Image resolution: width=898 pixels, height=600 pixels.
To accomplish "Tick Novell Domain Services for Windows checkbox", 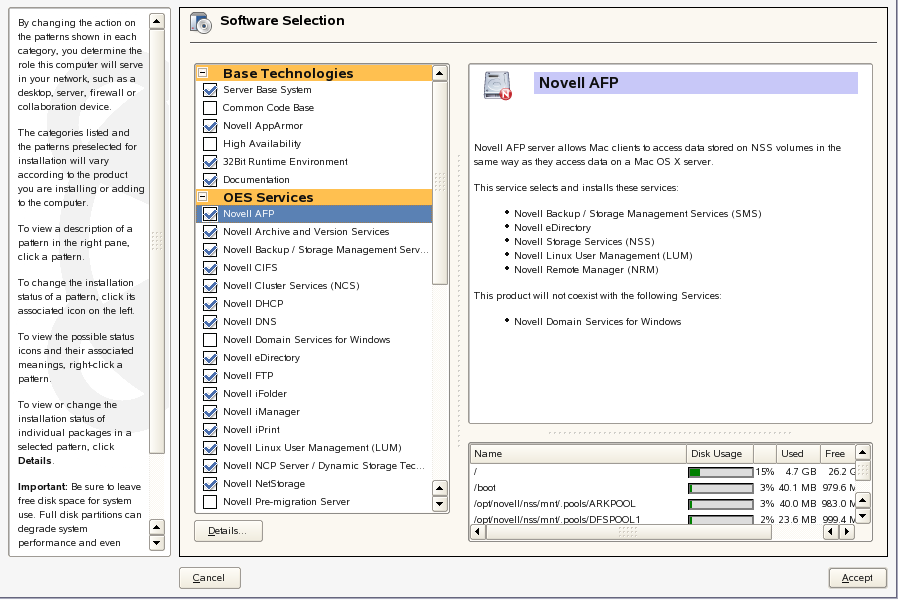I will [x=210, y=340].
